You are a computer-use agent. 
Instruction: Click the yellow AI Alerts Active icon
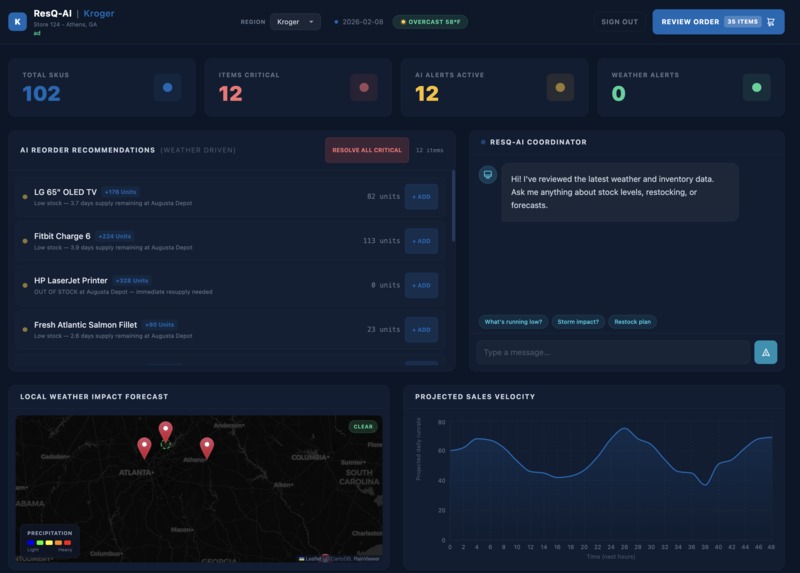pos(560,87)
